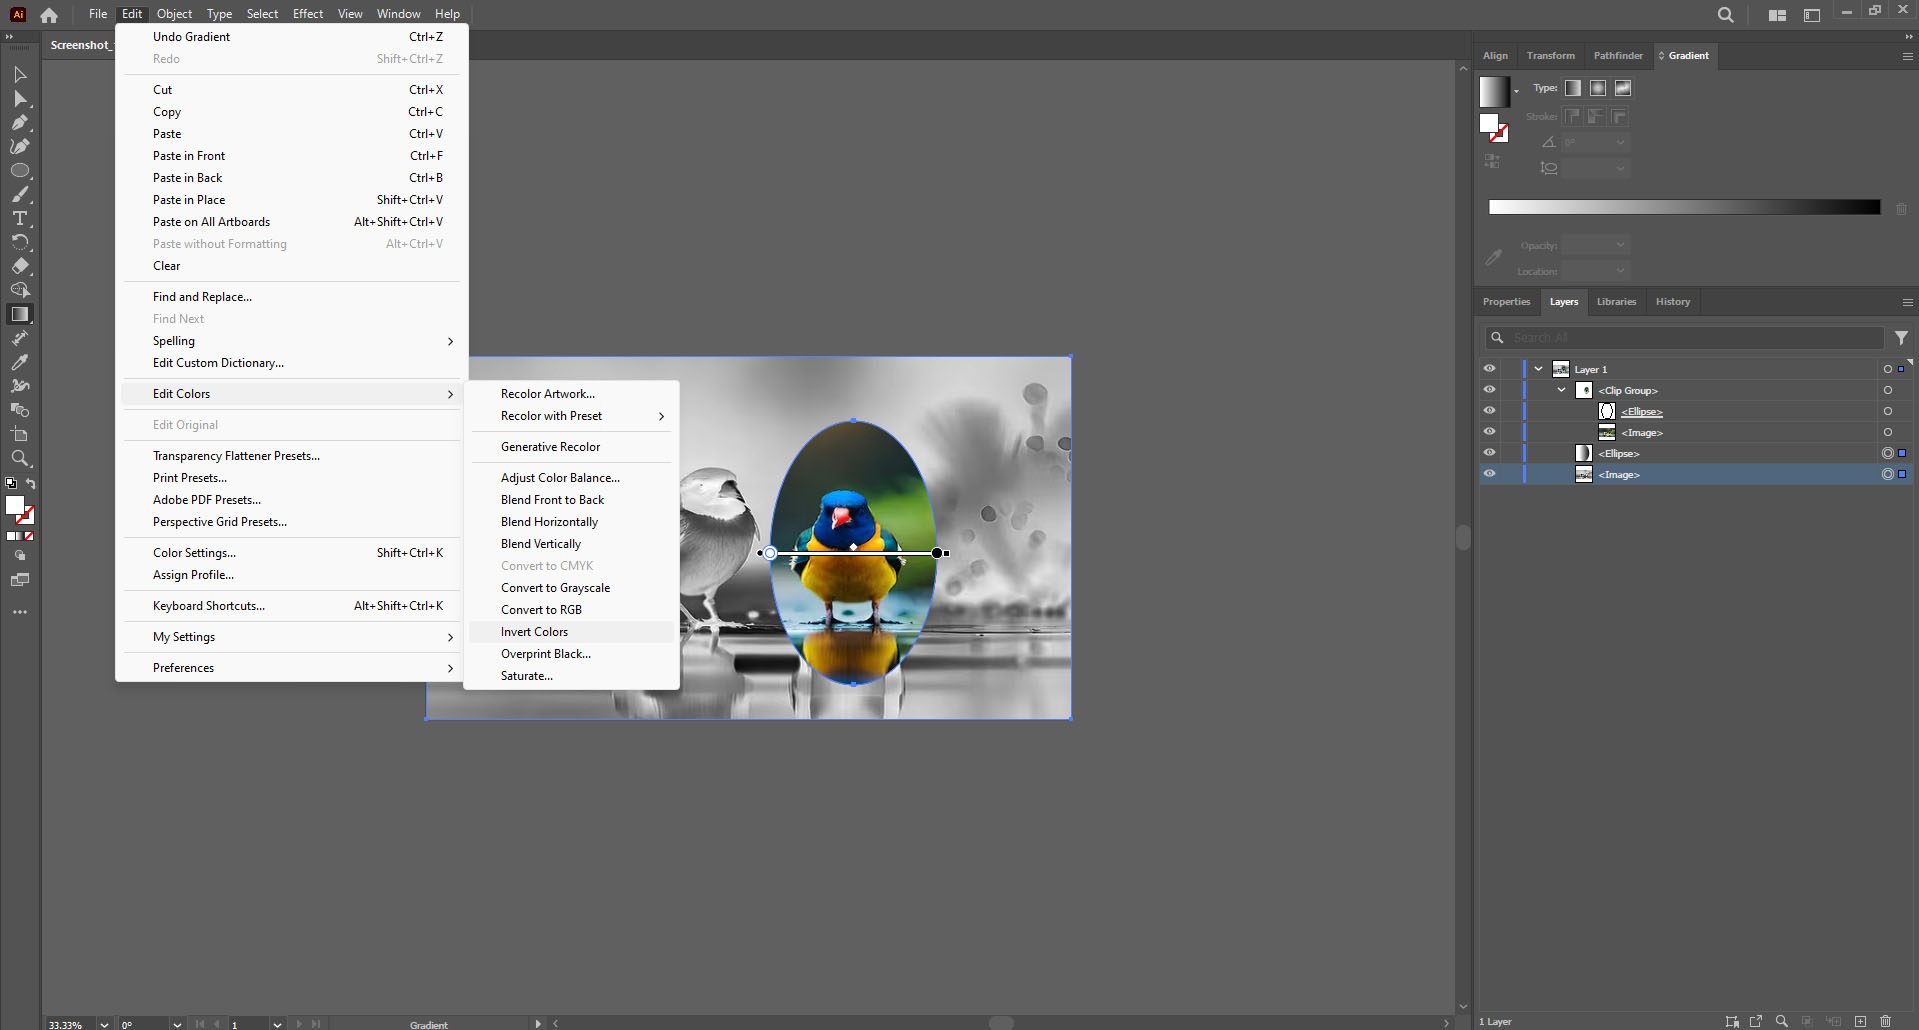The width and height of the screenshot is (1919, 1030).
Task: Switch to the Pathfinder tab
Action: click(1618, 55)
